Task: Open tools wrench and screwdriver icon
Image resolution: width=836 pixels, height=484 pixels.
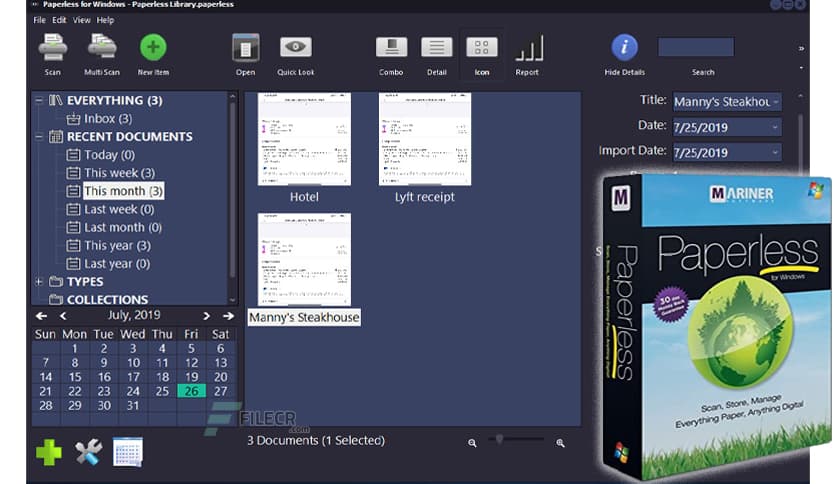Action: (88, 452)
